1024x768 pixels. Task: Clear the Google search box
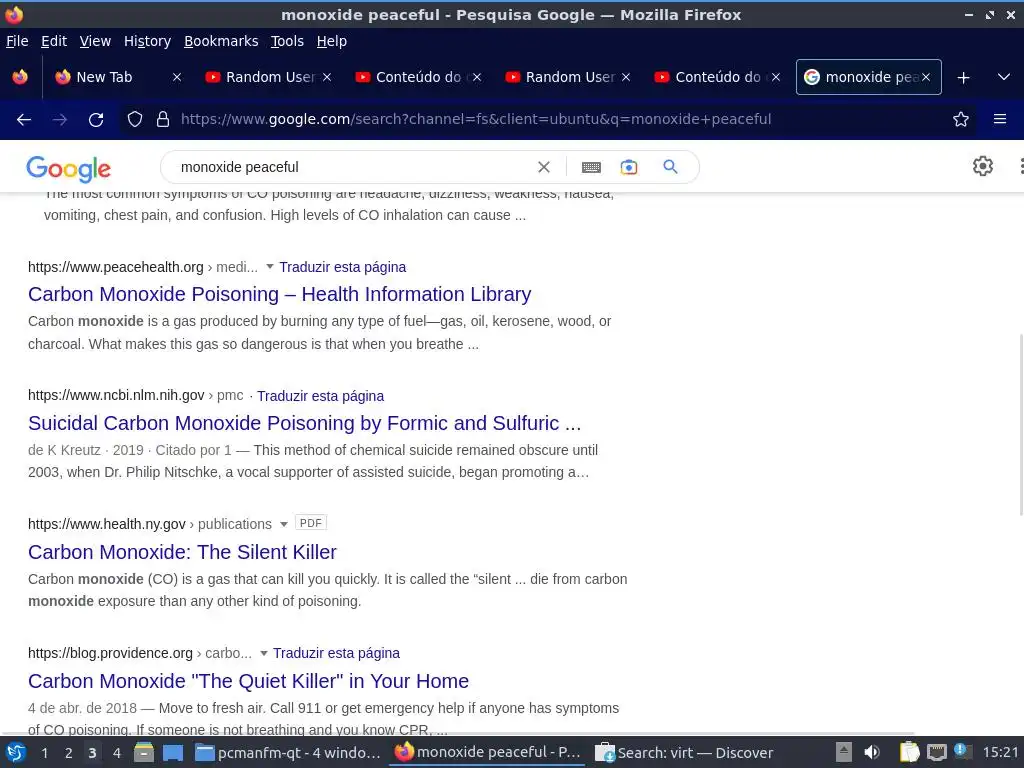[543, 167]
